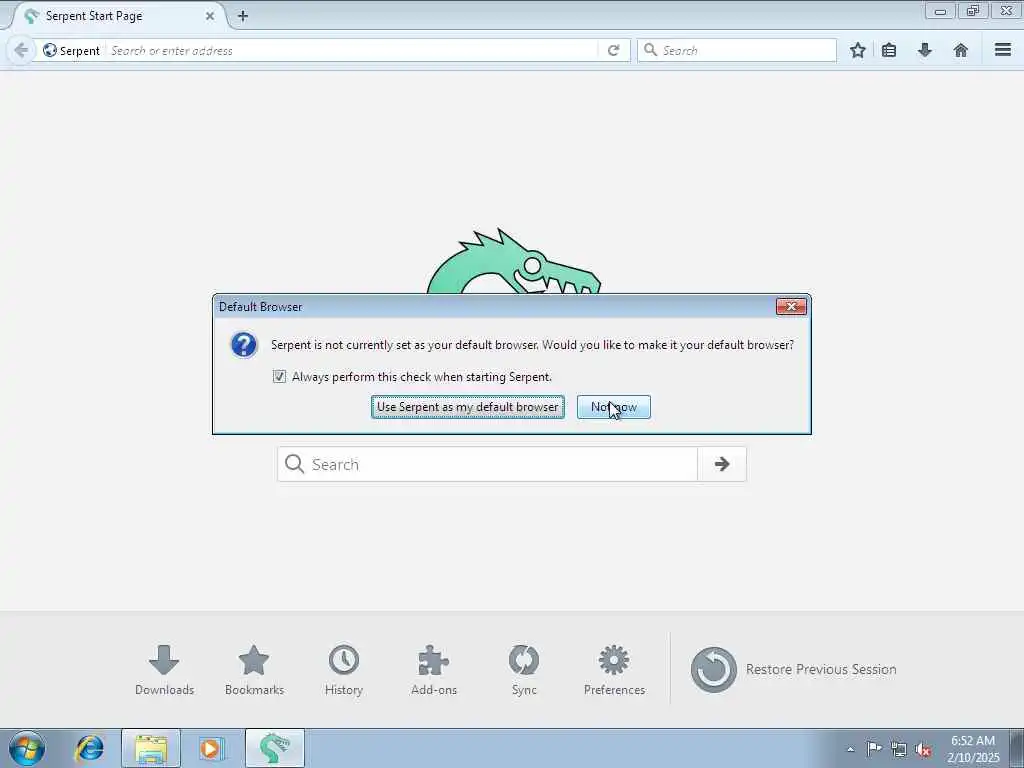Screen dimensions: 1024x768
Task: Open Windows Media Player from taskbar
Action: [212, 748]
